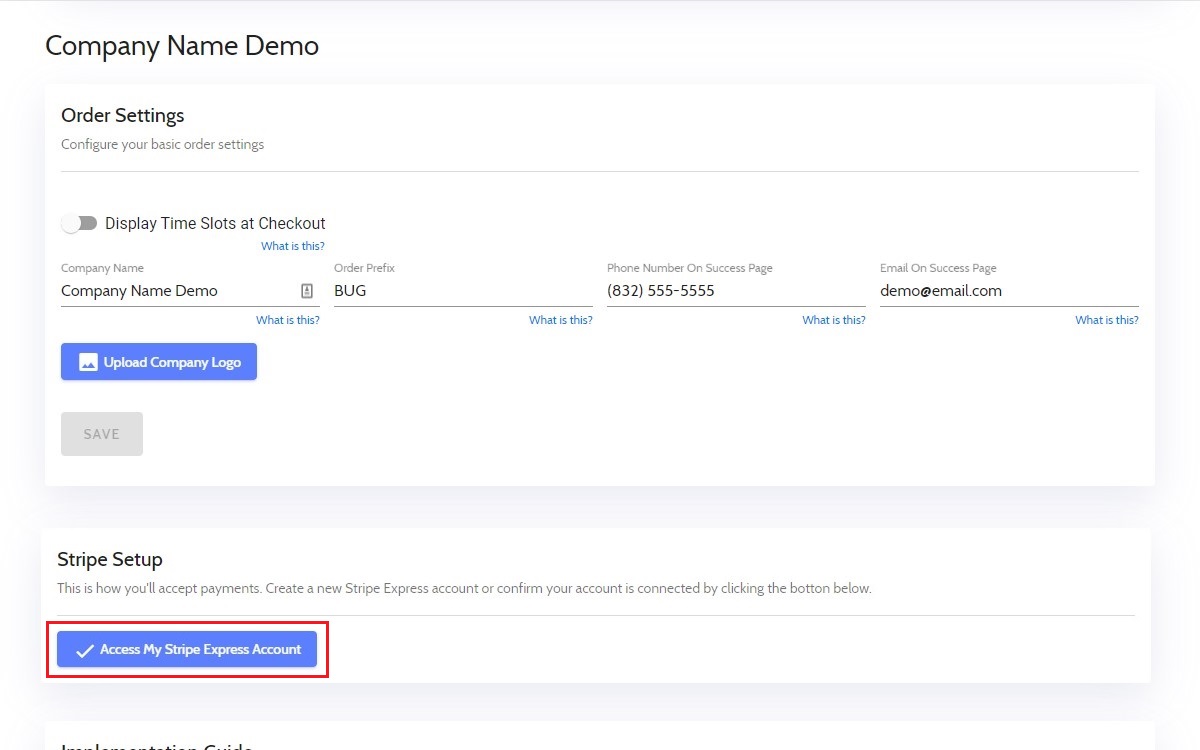Toggle Display Time Slots at Checkout switch

click(79, 223)
